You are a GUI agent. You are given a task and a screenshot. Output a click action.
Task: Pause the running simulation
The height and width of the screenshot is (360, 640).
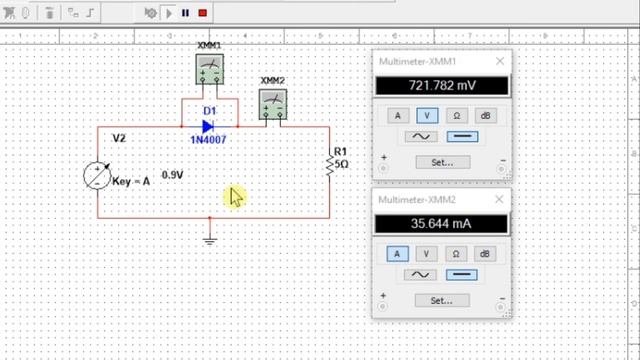tap(185, 13)
